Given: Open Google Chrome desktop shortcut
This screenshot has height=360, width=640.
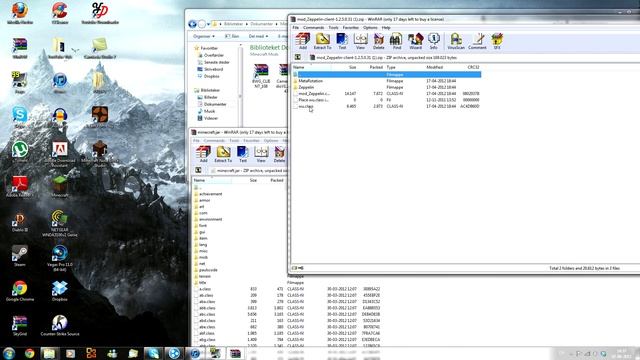Looking at the screenshot, I should [x=20, y=291].
